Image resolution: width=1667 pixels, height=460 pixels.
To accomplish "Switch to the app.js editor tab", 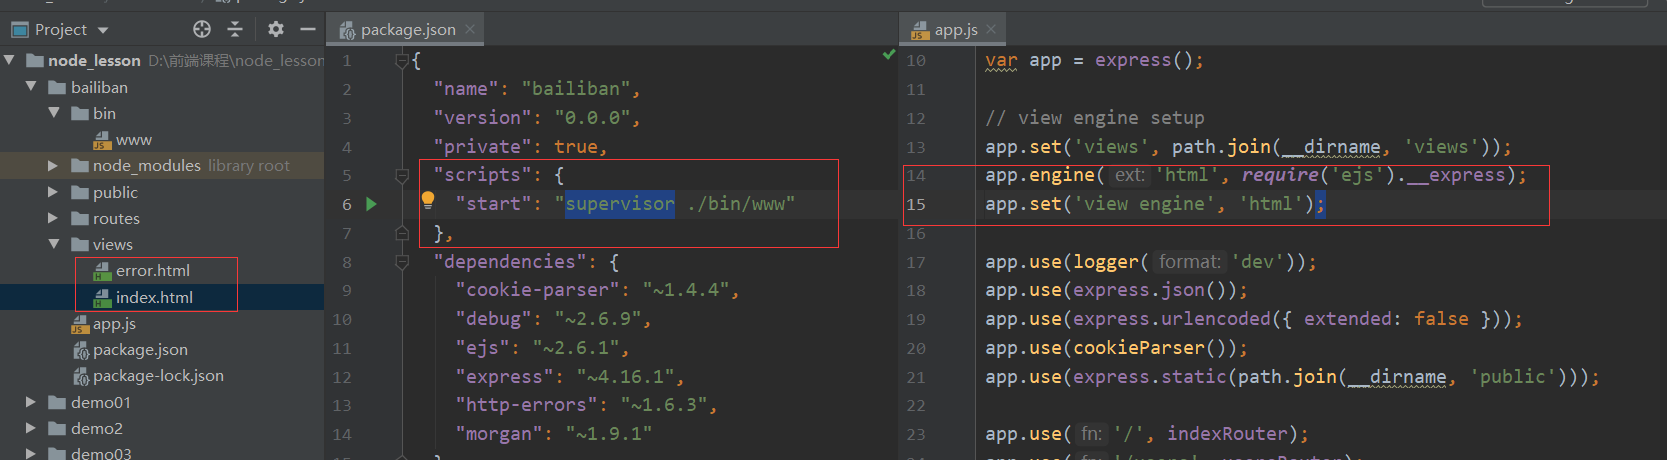I will pos(955,30).
